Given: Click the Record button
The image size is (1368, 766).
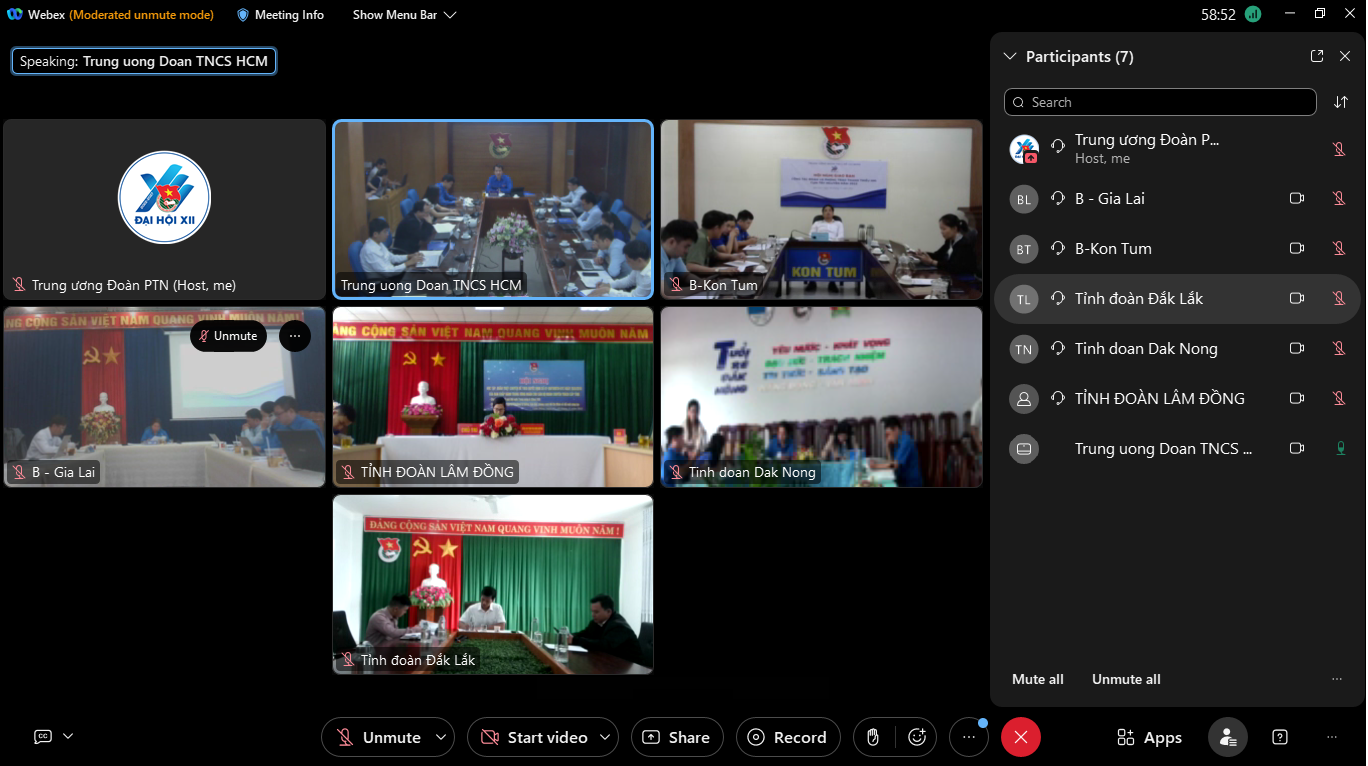Looking at the screenshot, I should [787, 737].
